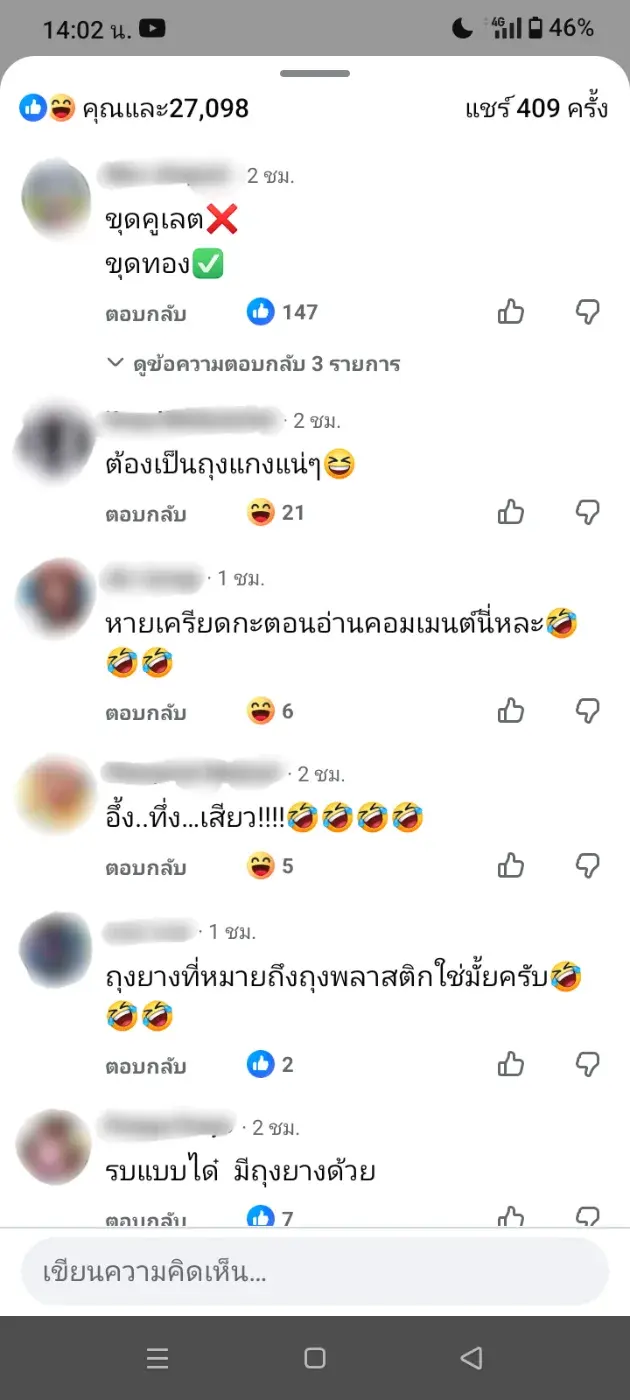
Task: Tap the Android back navigation button
Action: coord(471,1357)
